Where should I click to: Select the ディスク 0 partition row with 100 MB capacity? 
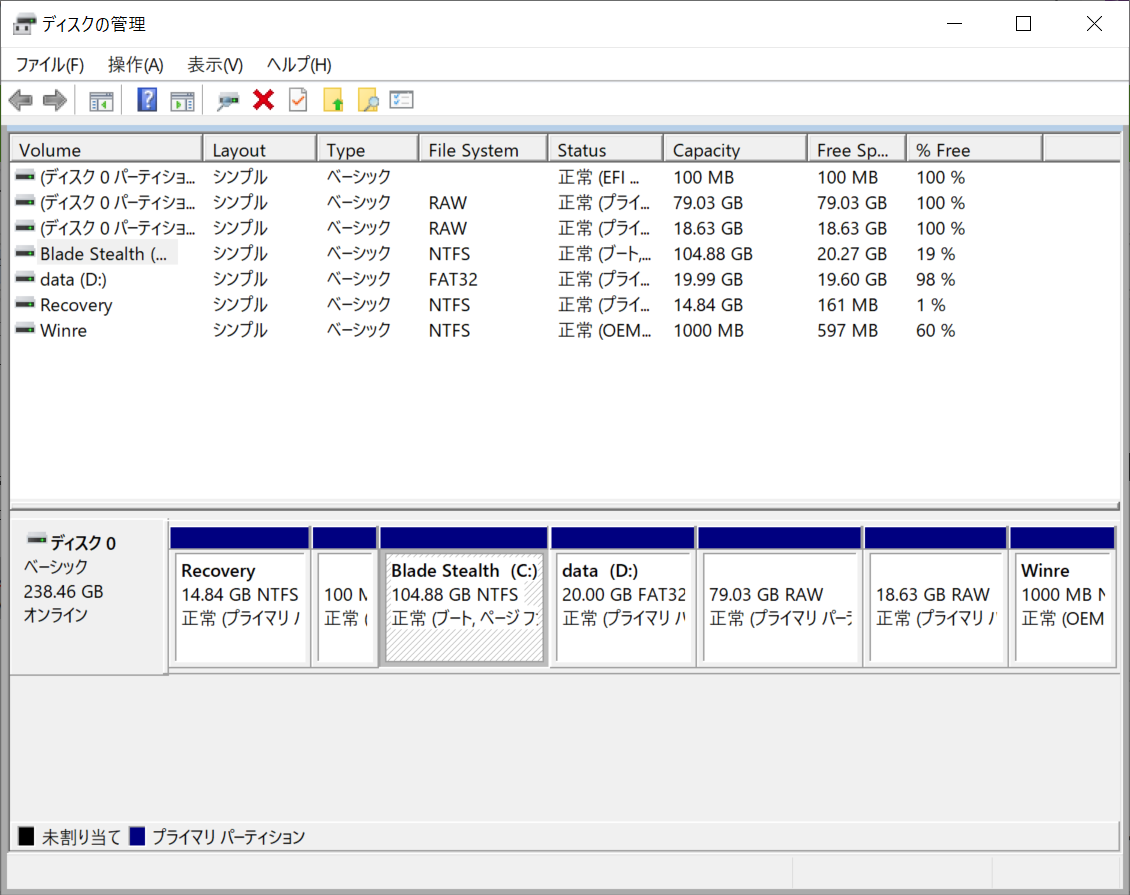[565, 177]
